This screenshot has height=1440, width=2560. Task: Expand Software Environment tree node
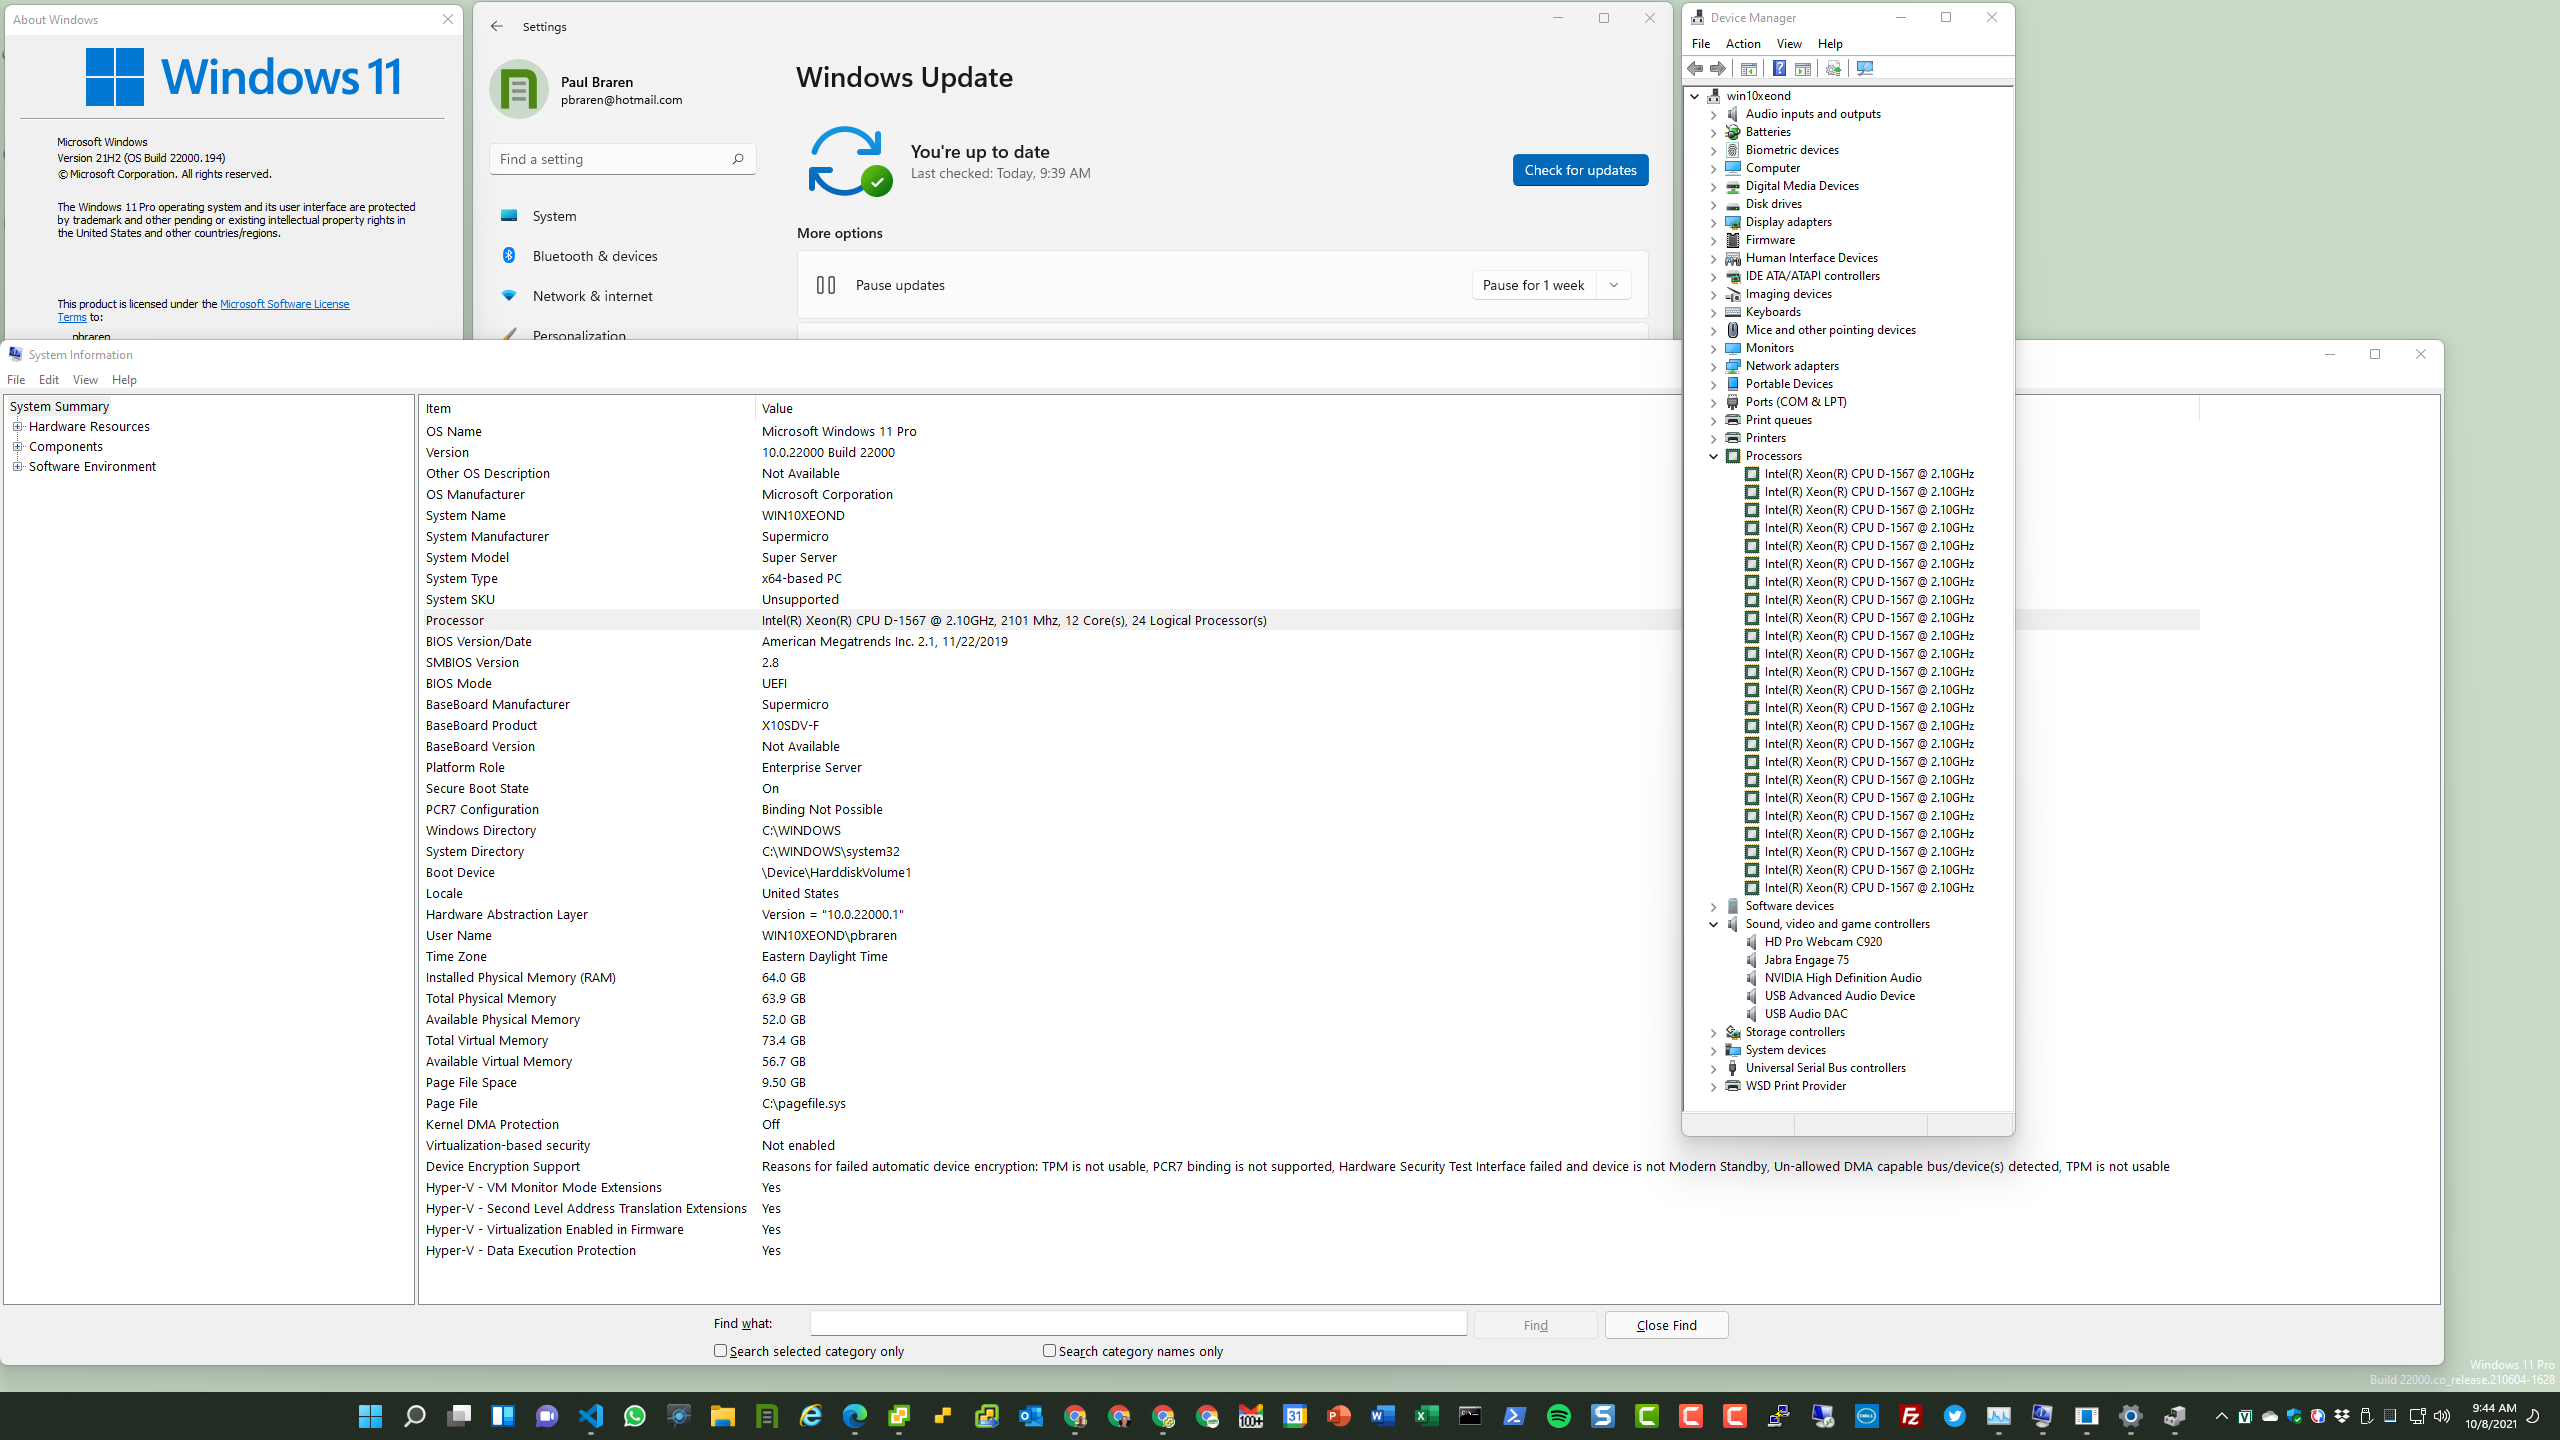click(x=17, y=466)
